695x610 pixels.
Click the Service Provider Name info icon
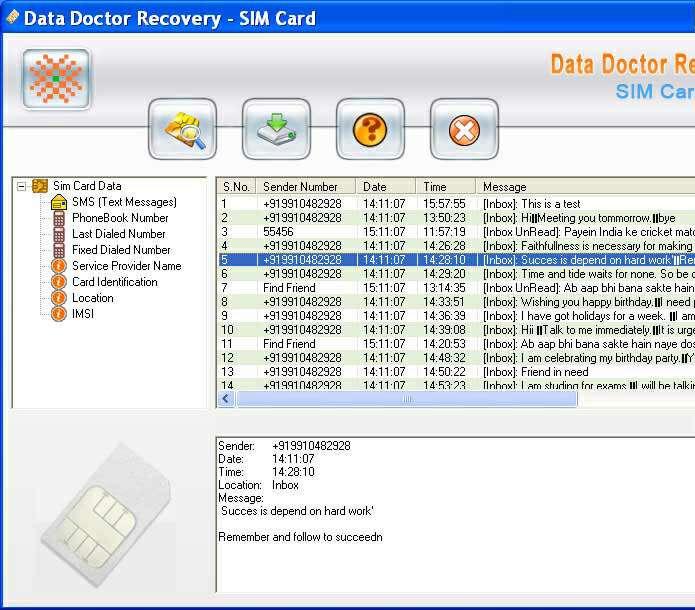coord(59,266)
